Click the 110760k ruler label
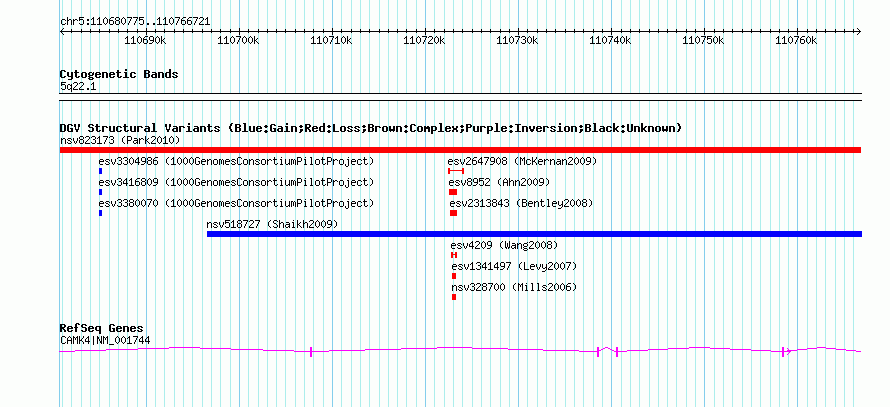Viewport: 890px width, 407px height. coord(796,40)
